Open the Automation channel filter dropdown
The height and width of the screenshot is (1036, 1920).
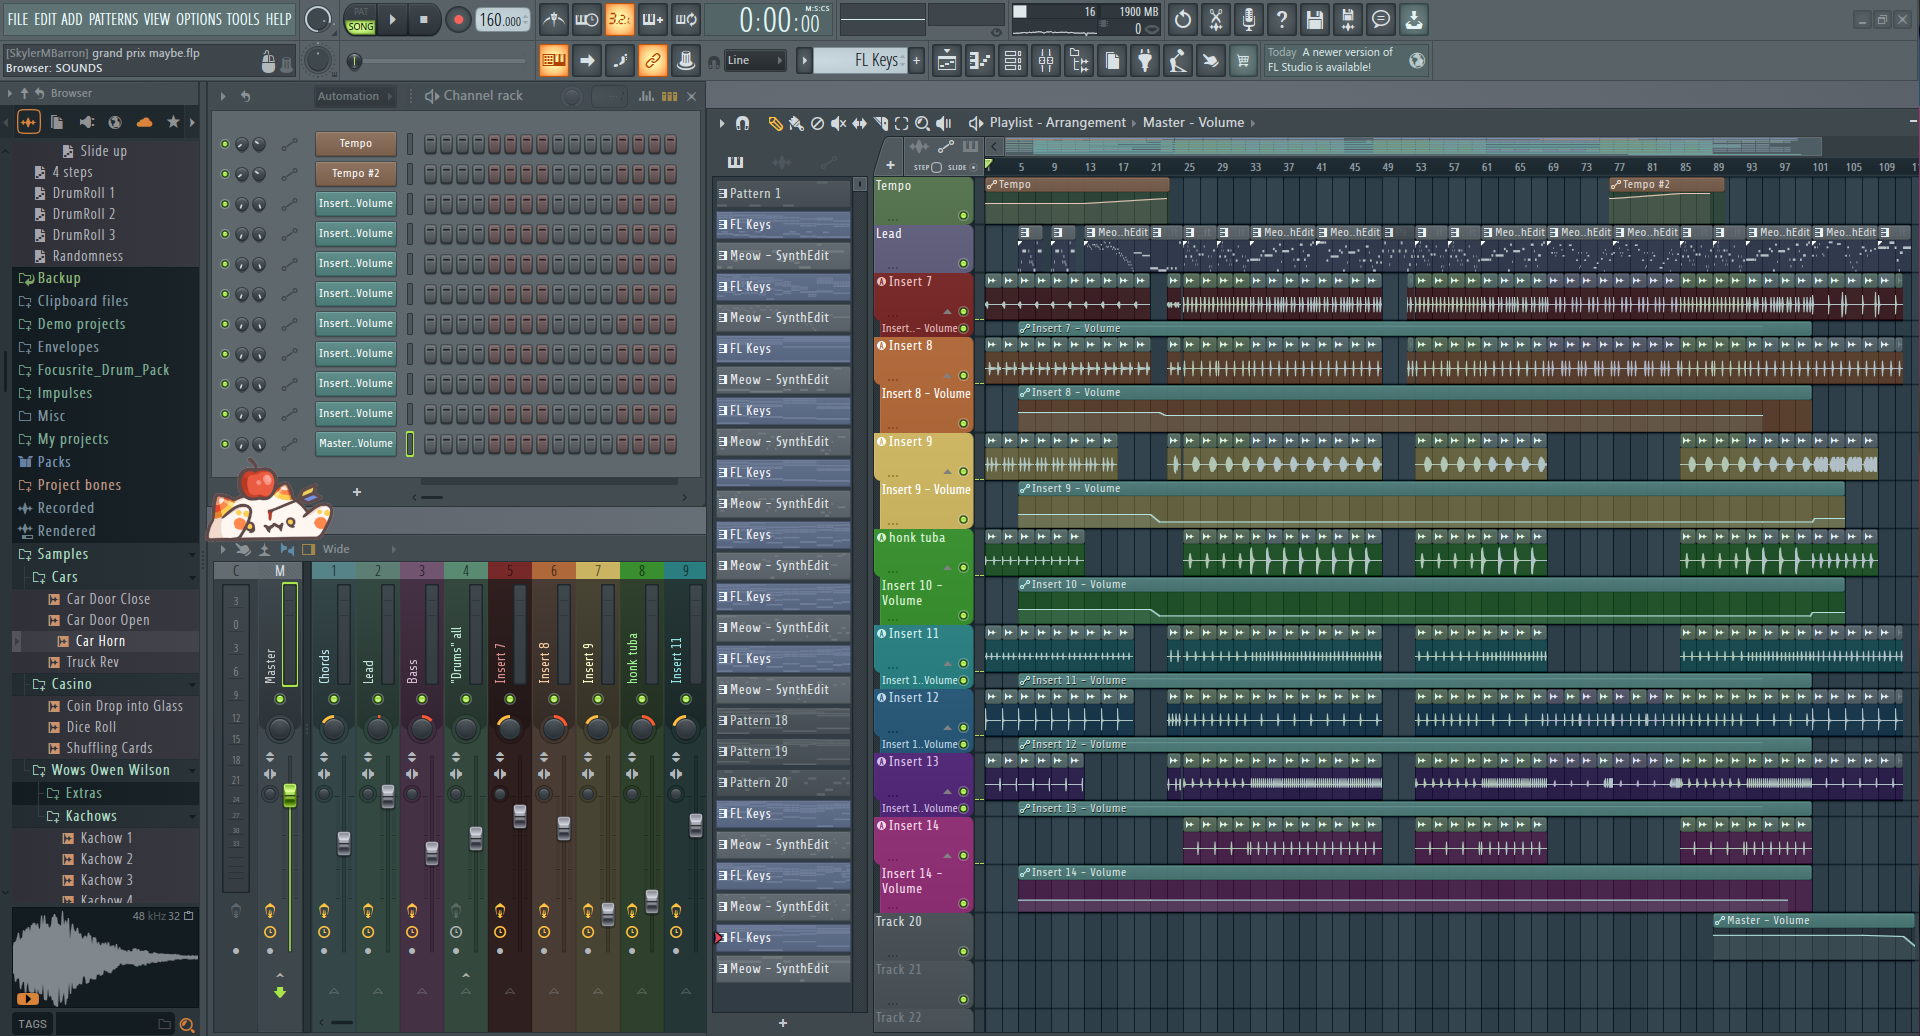tap(354, 96)
